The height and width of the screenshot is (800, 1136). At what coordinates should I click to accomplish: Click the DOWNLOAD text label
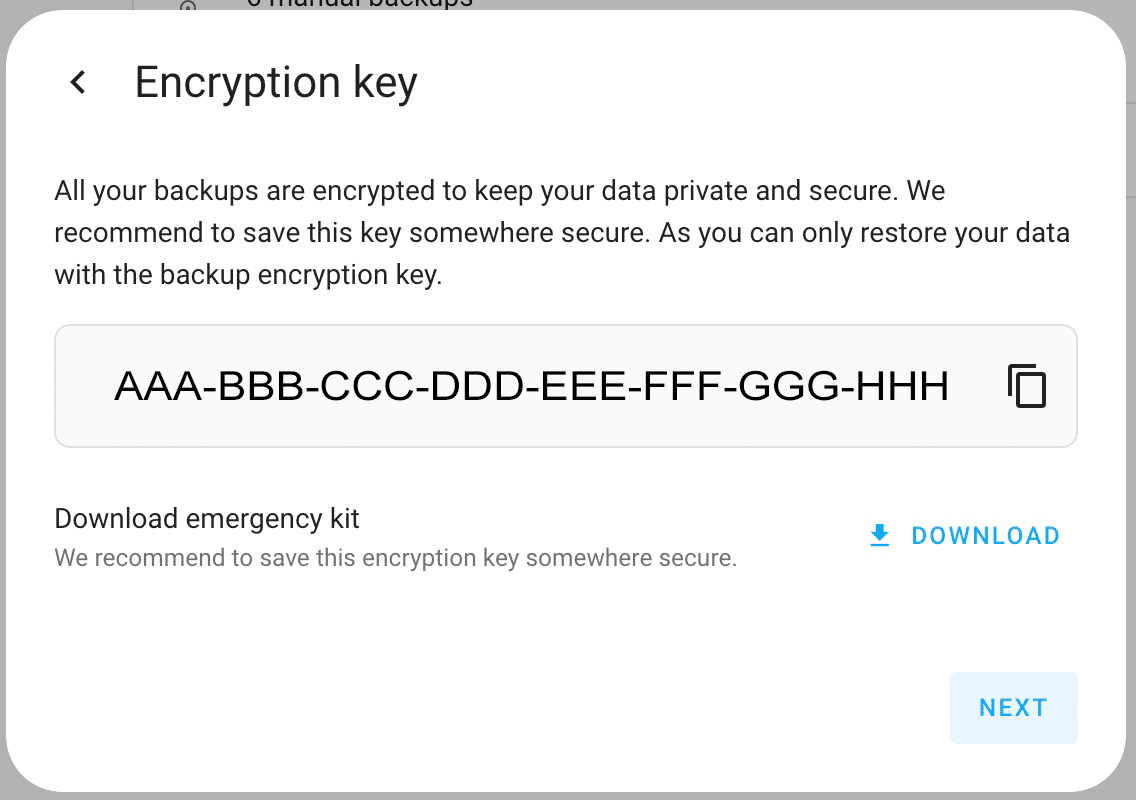click(985, 536)
